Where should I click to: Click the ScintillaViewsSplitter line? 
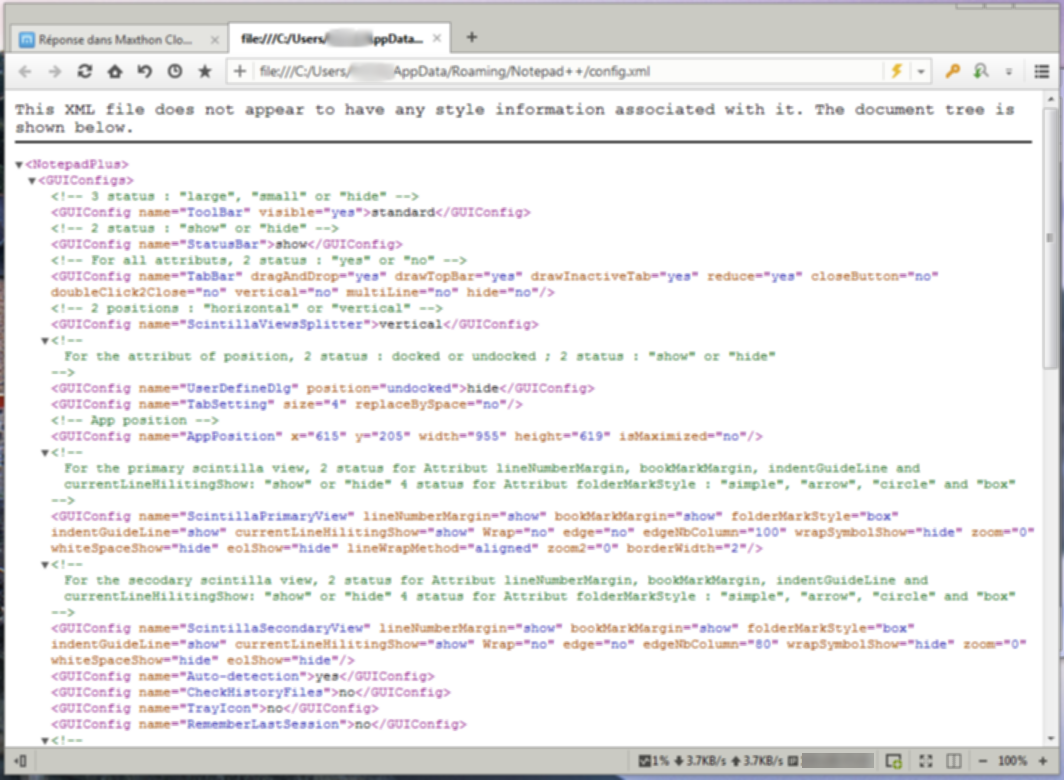(x=294, y=324)
